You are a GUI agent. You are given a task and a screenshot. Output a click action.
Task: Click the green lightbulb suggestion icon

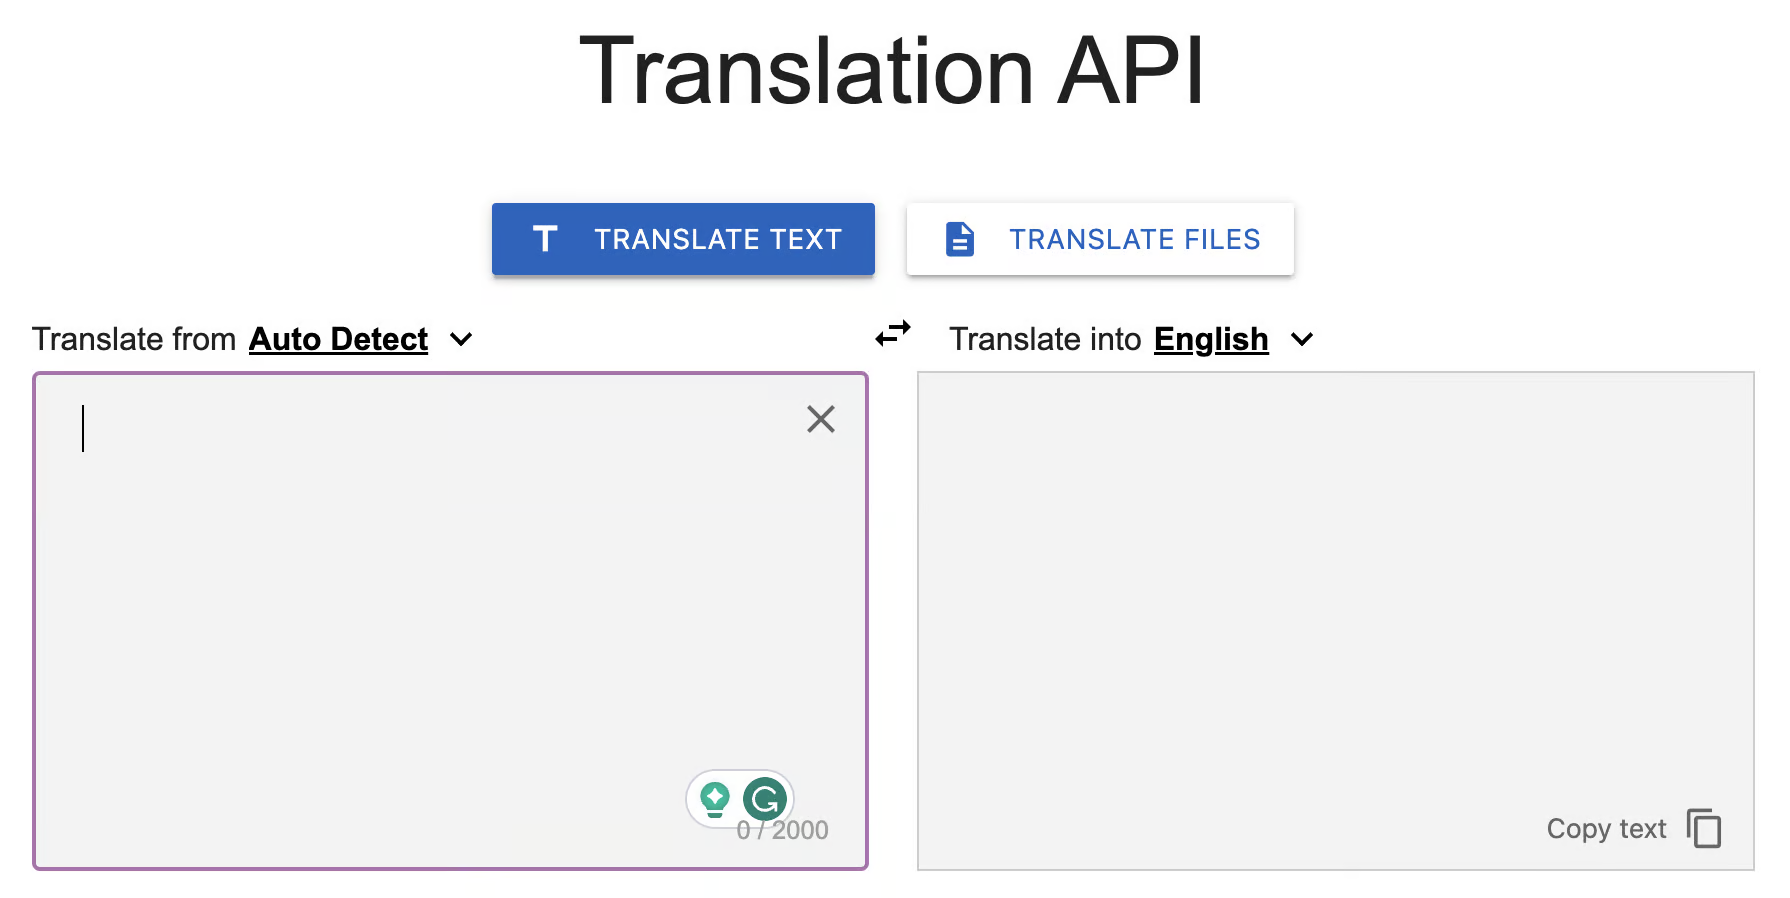[714, 799]
